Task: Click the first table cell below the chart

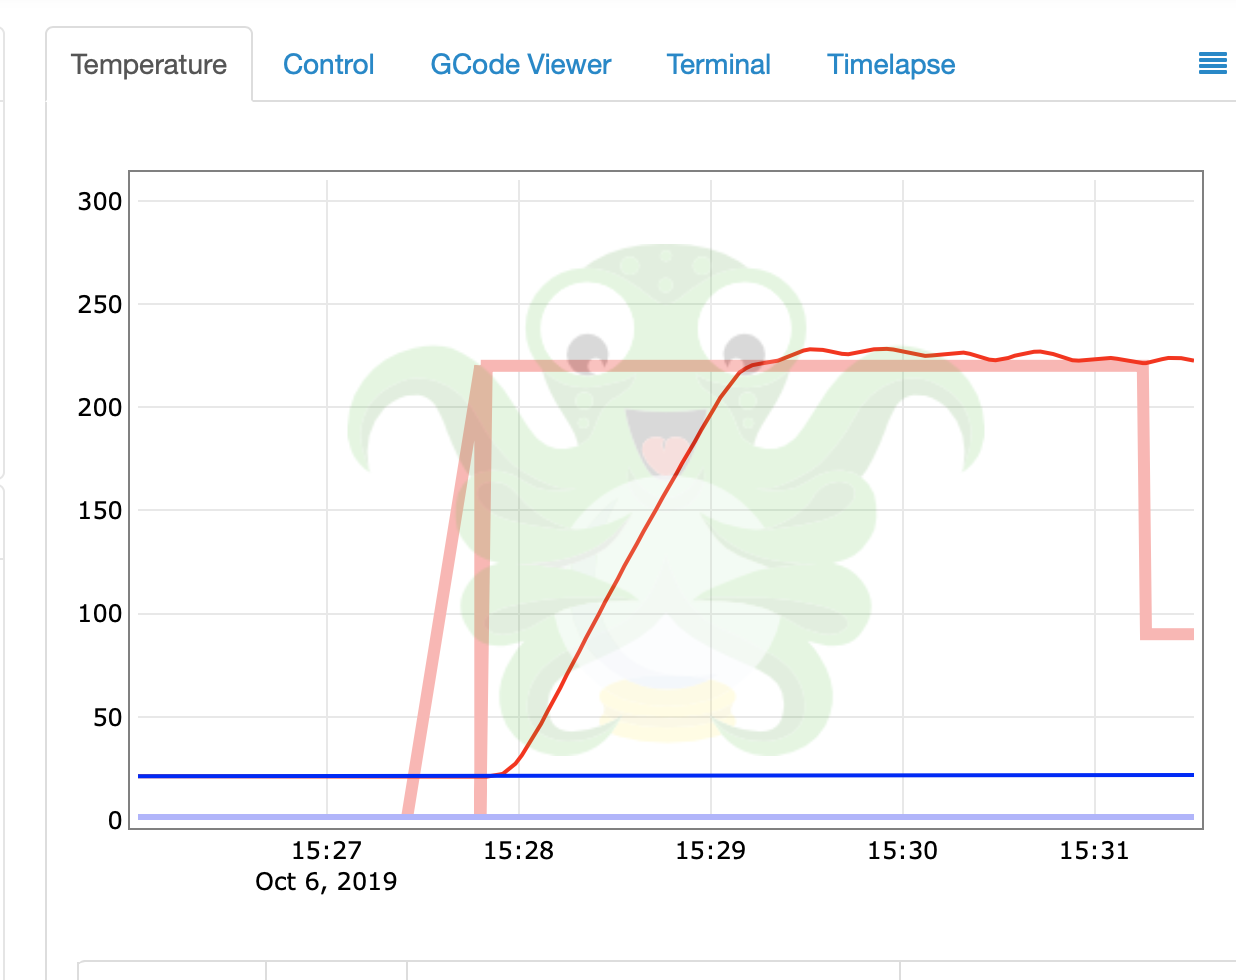Action: (170, 972)
